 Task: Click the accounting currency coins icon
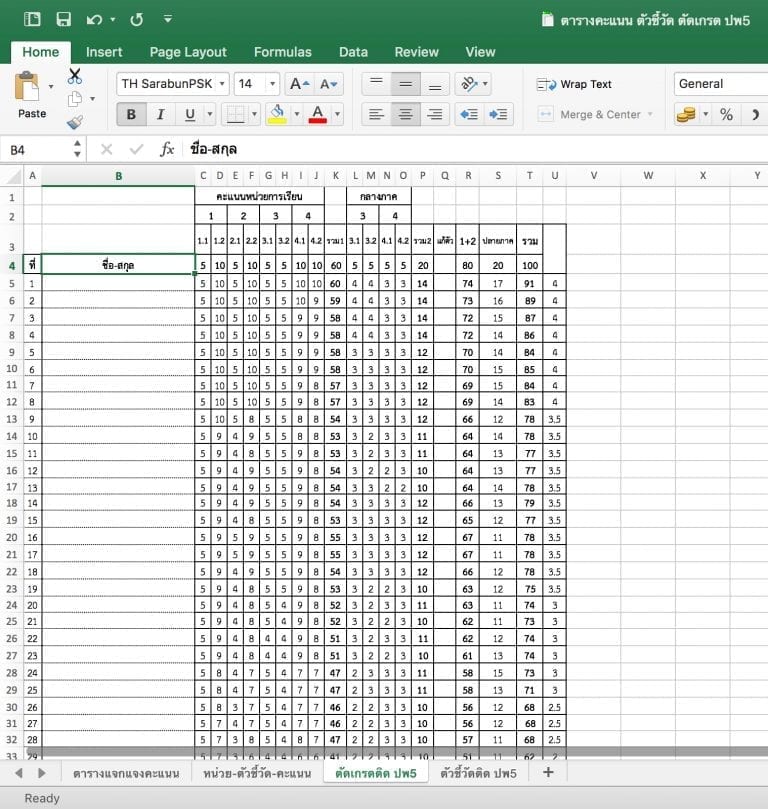coord(687,114)
